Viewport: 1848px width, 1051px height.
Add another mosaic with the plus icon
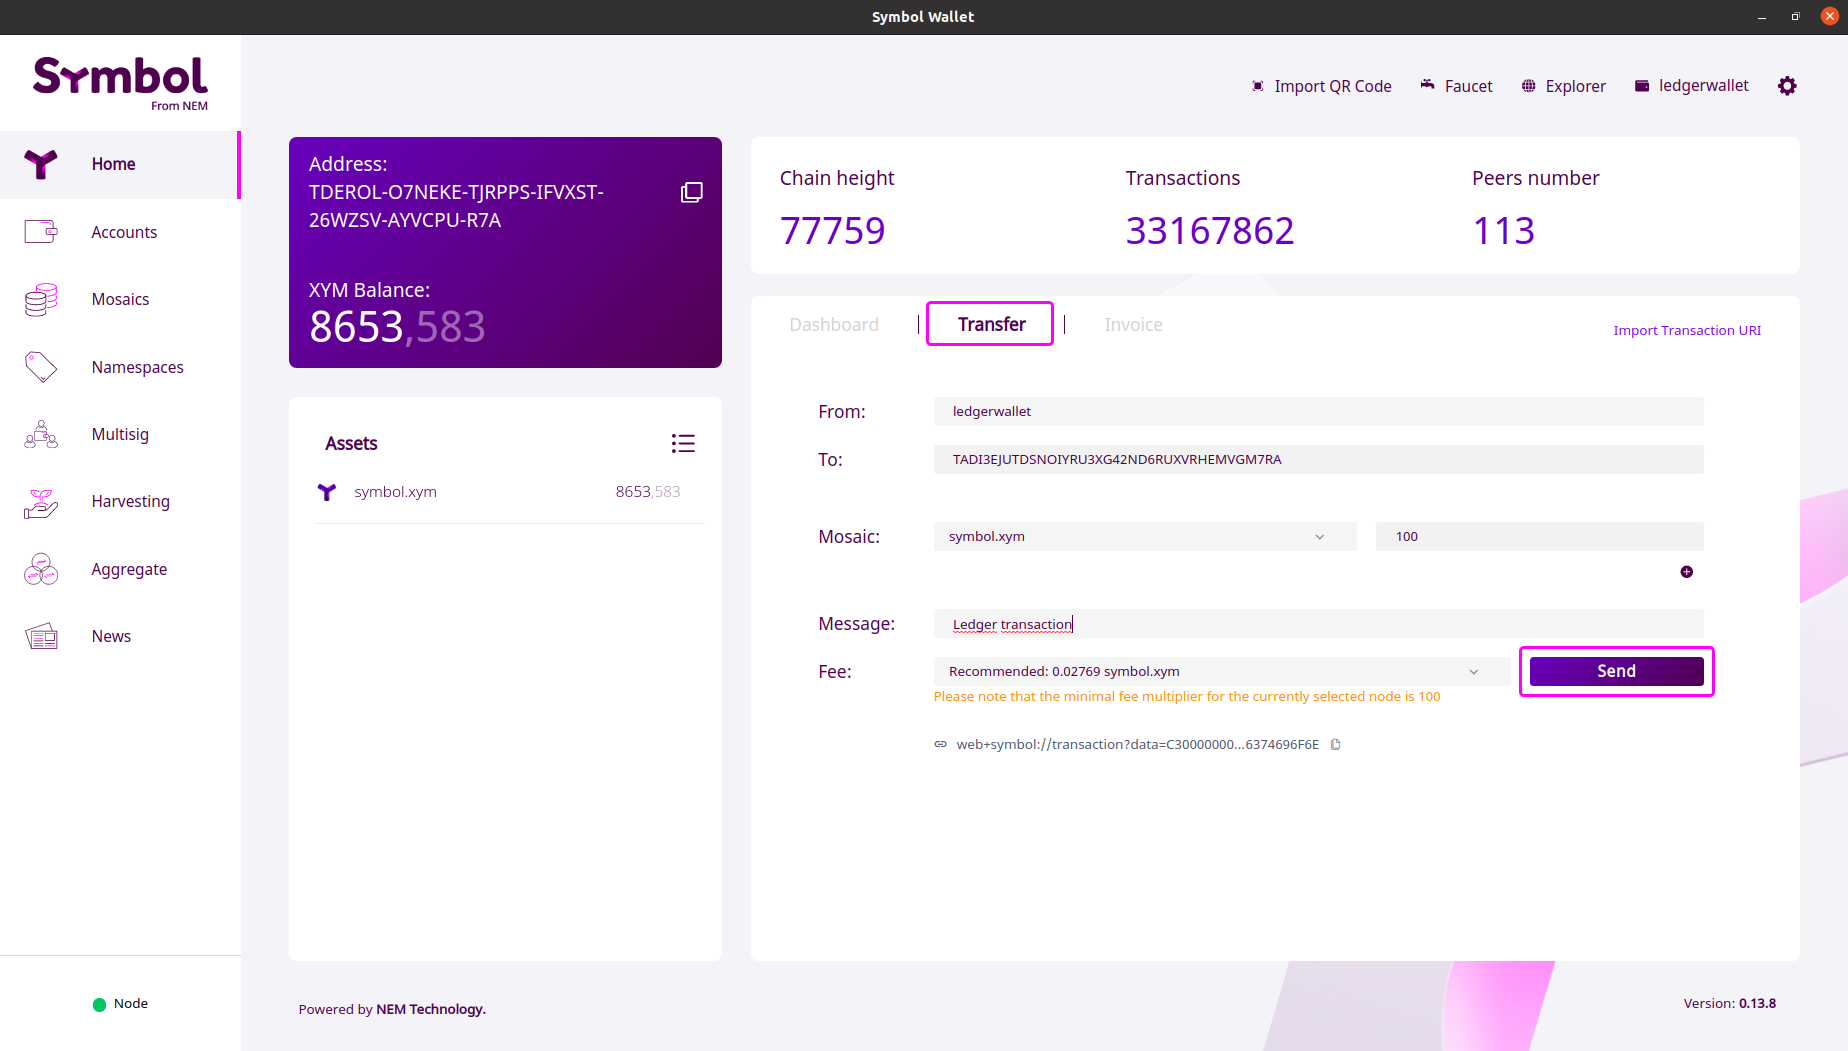point(1687,572)
